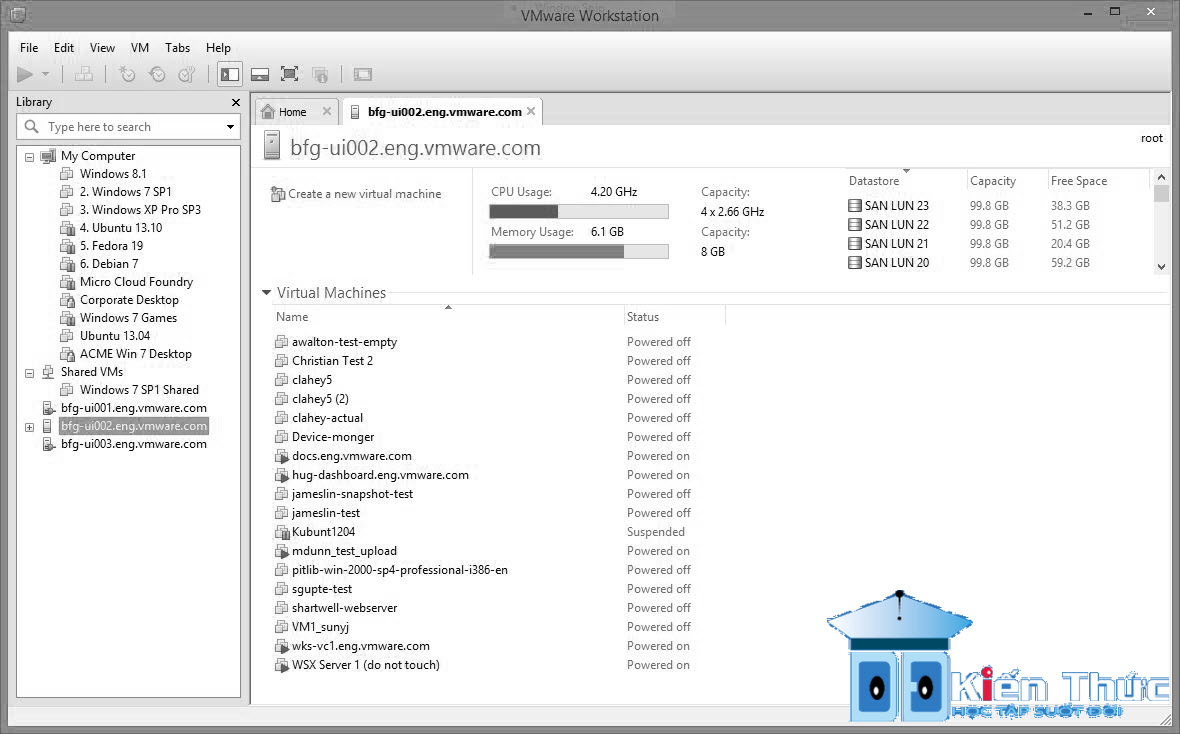Select Windows 8.1 in the library

113,174
